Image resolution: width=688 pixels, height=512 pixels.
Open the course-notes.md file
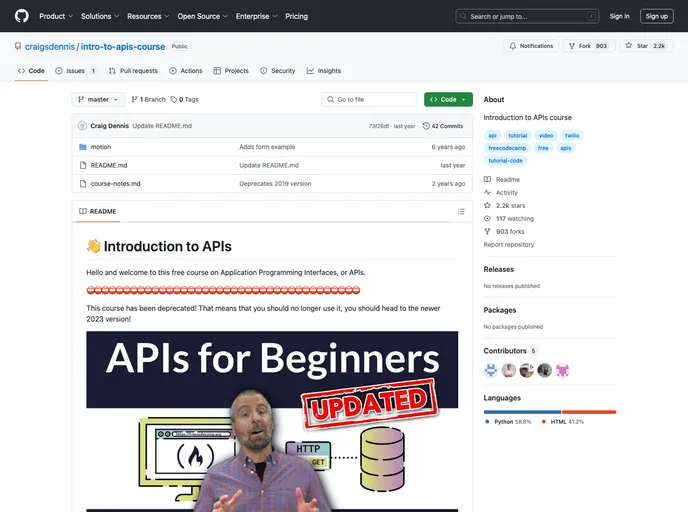click(115, 184)
